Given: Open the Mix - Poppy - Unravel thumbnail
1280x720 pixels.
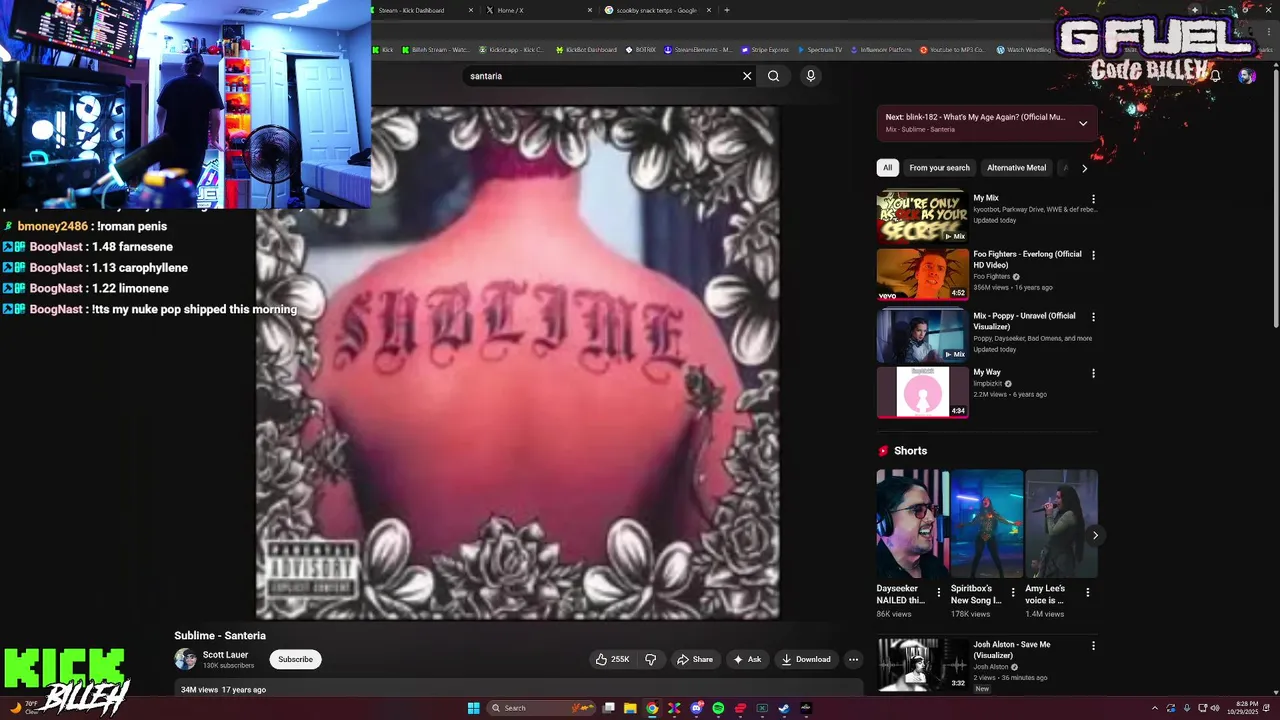Looking at the screenshot, I should point(922,335).
